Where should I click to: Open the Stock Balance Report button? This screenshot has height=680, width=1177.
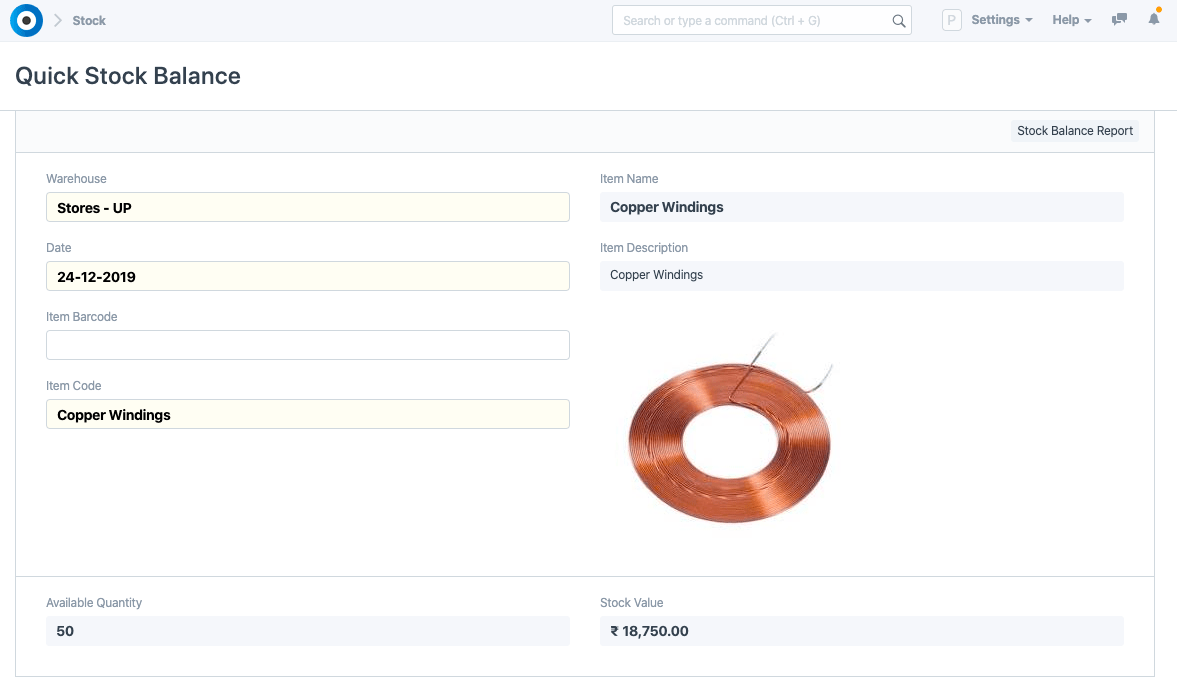coord(1074,131)
